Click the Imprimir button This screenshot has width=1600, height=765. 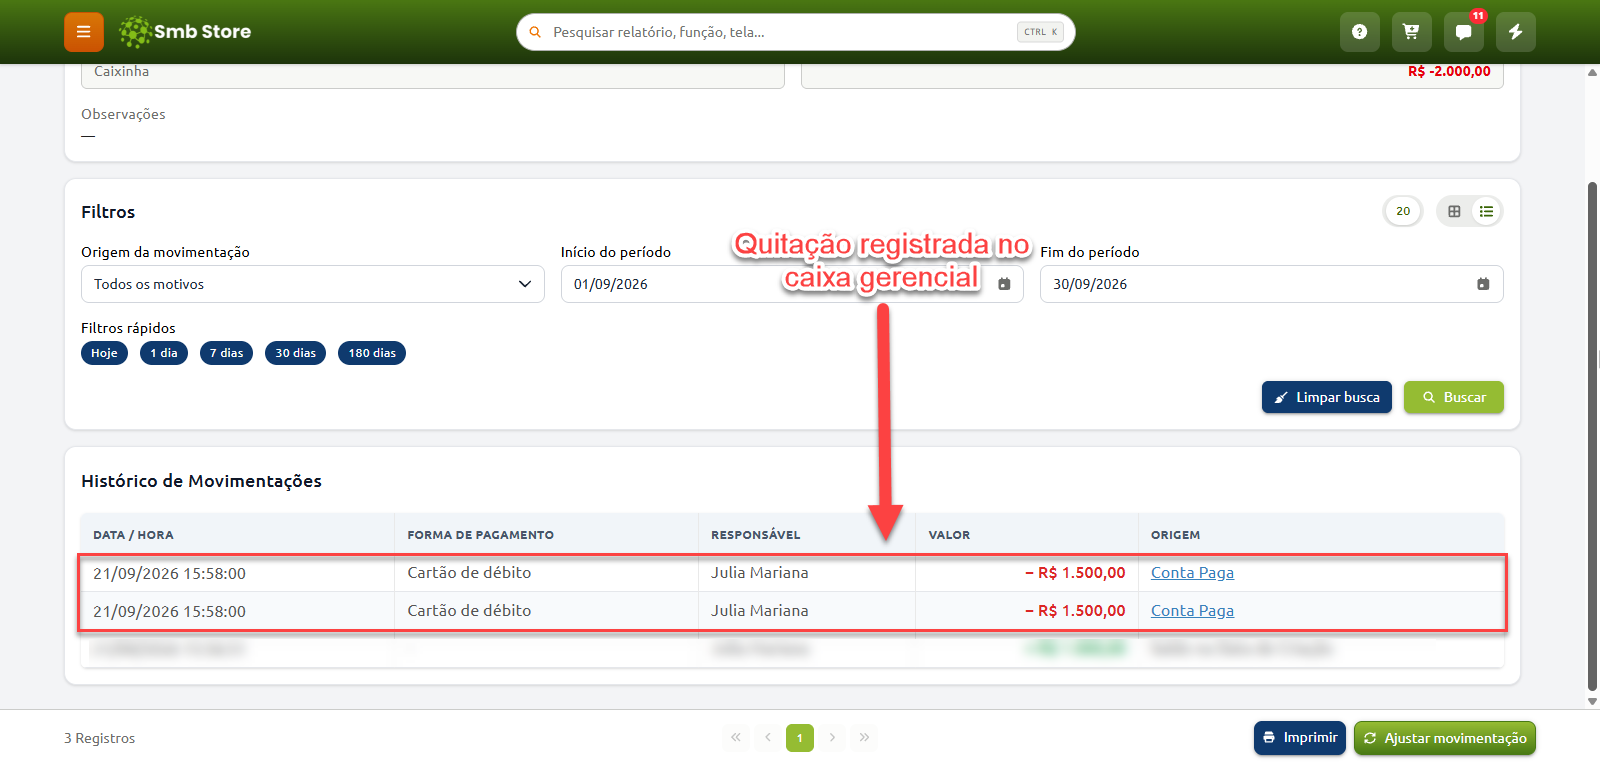pos(1300,738)
